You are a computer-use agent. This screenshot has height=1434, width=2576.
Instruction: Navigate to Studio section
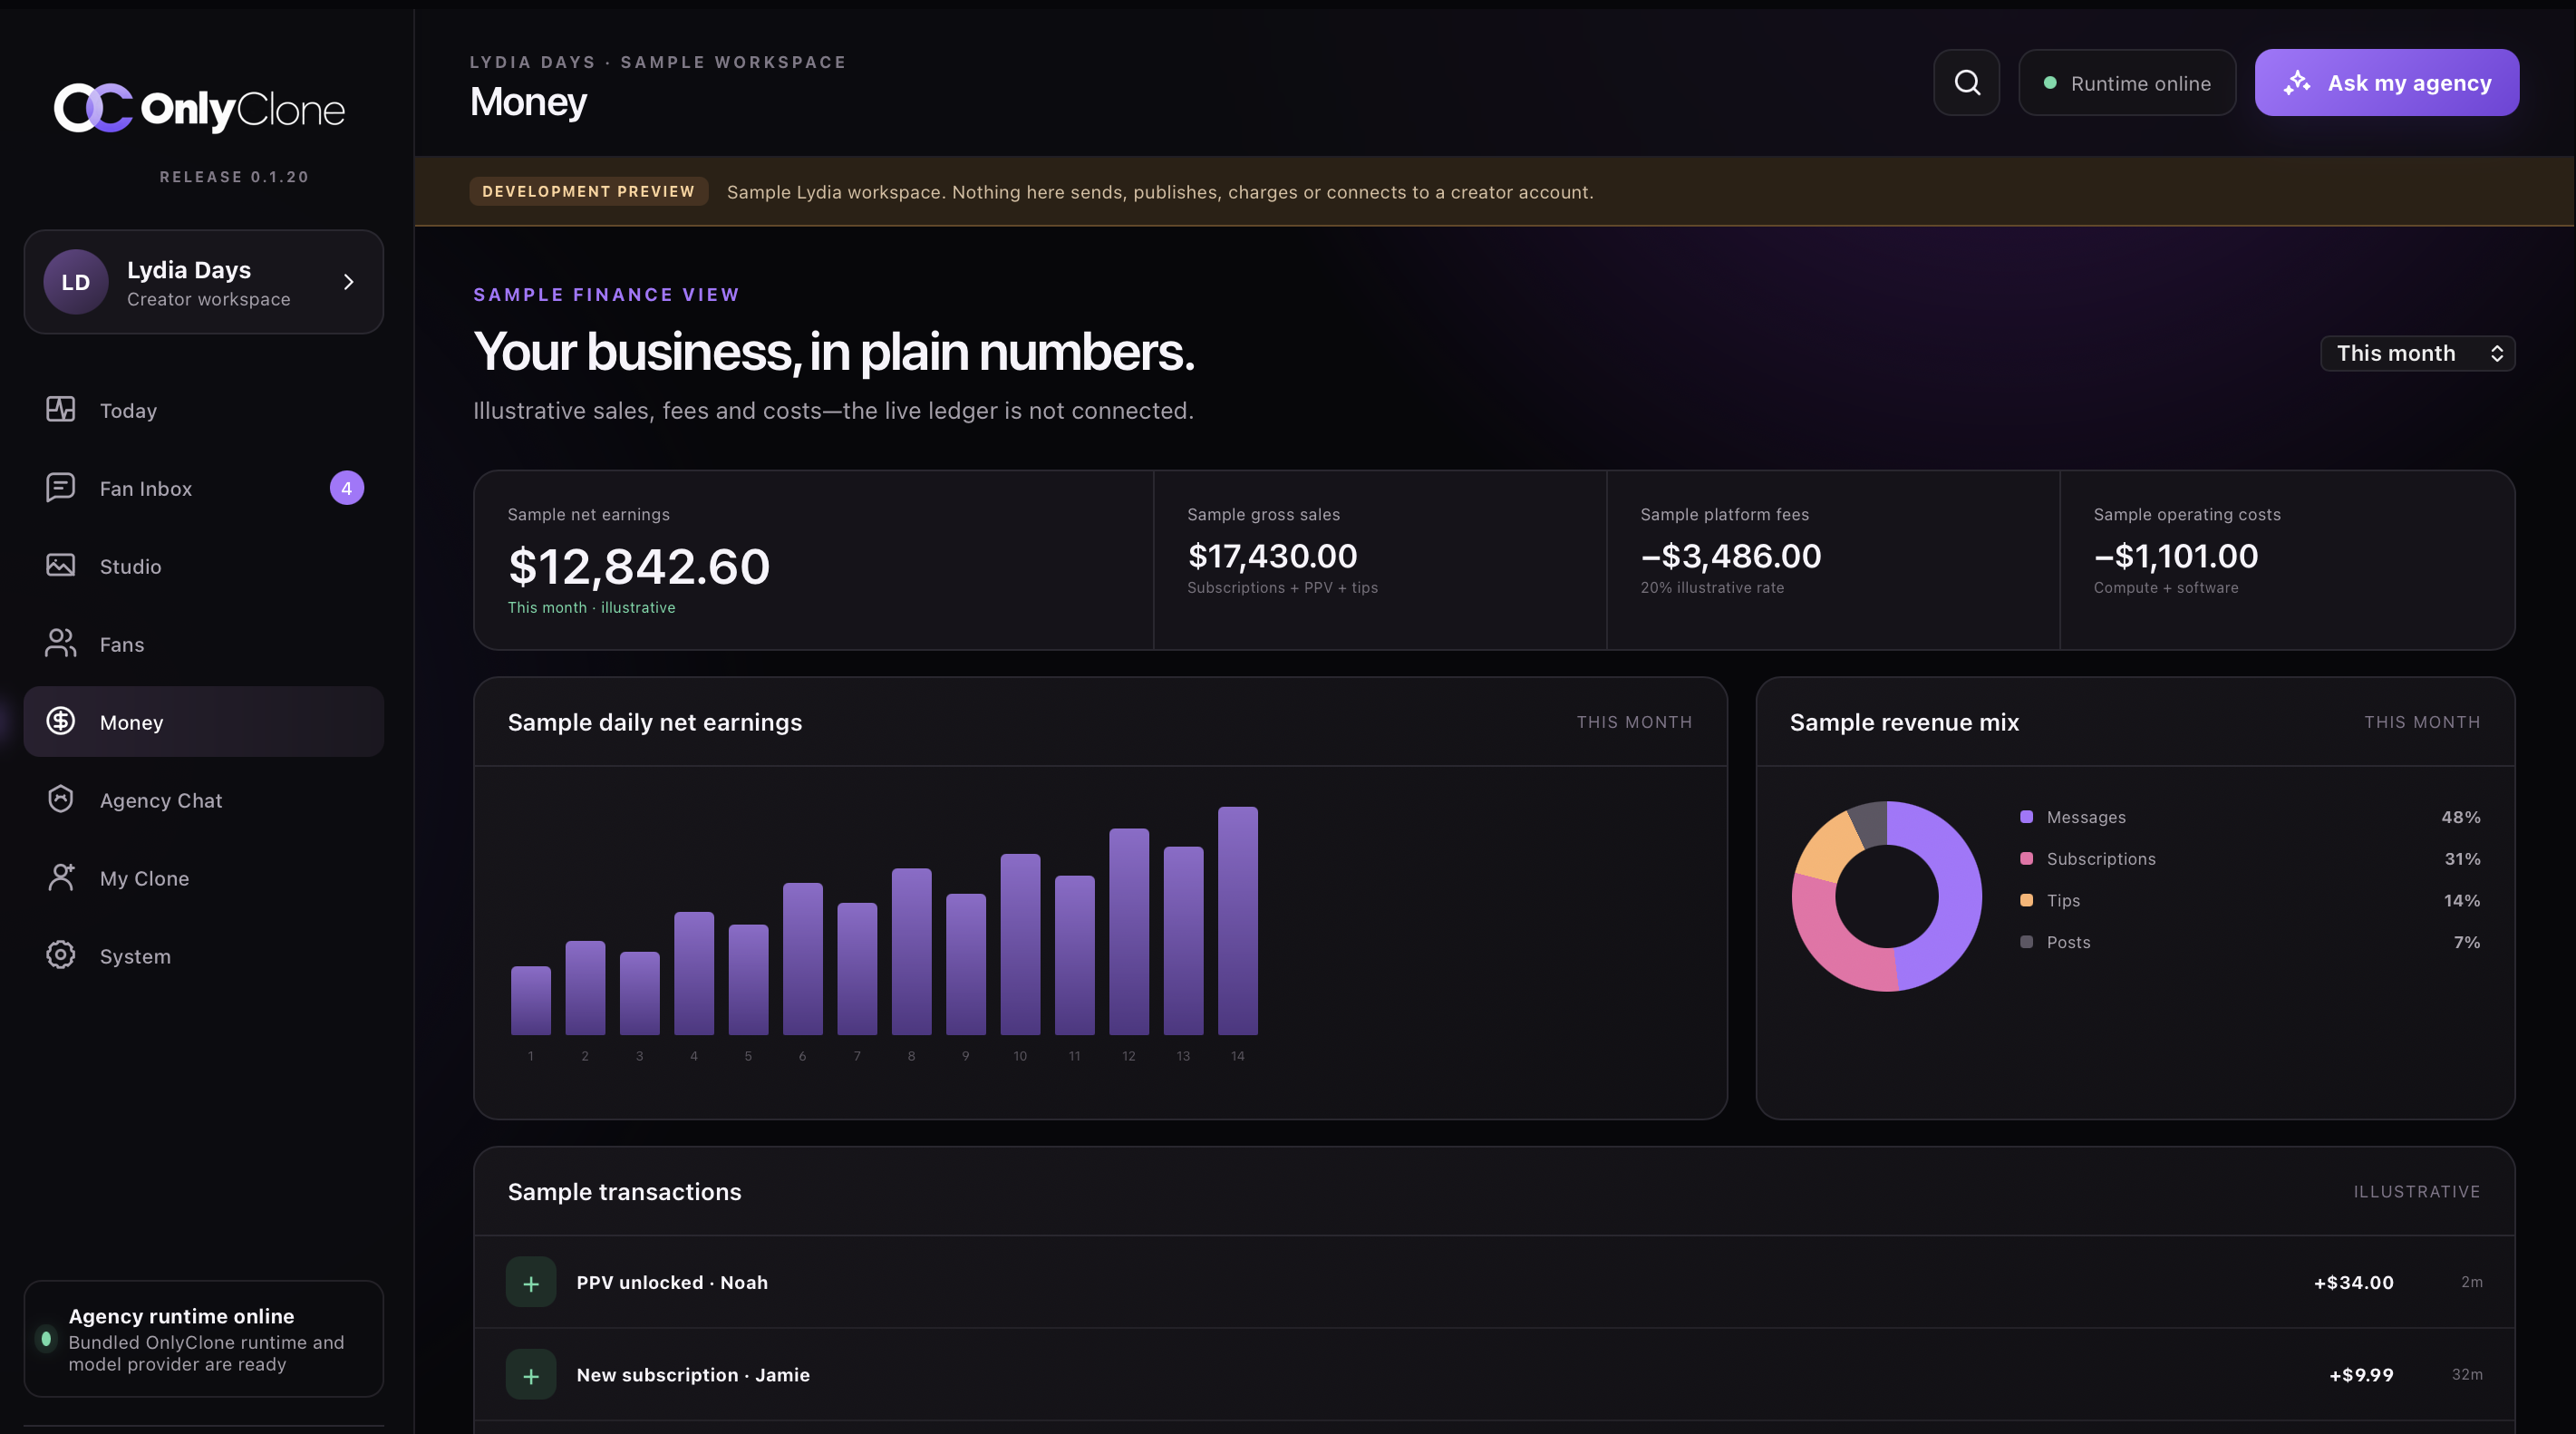tap(204, 566)
